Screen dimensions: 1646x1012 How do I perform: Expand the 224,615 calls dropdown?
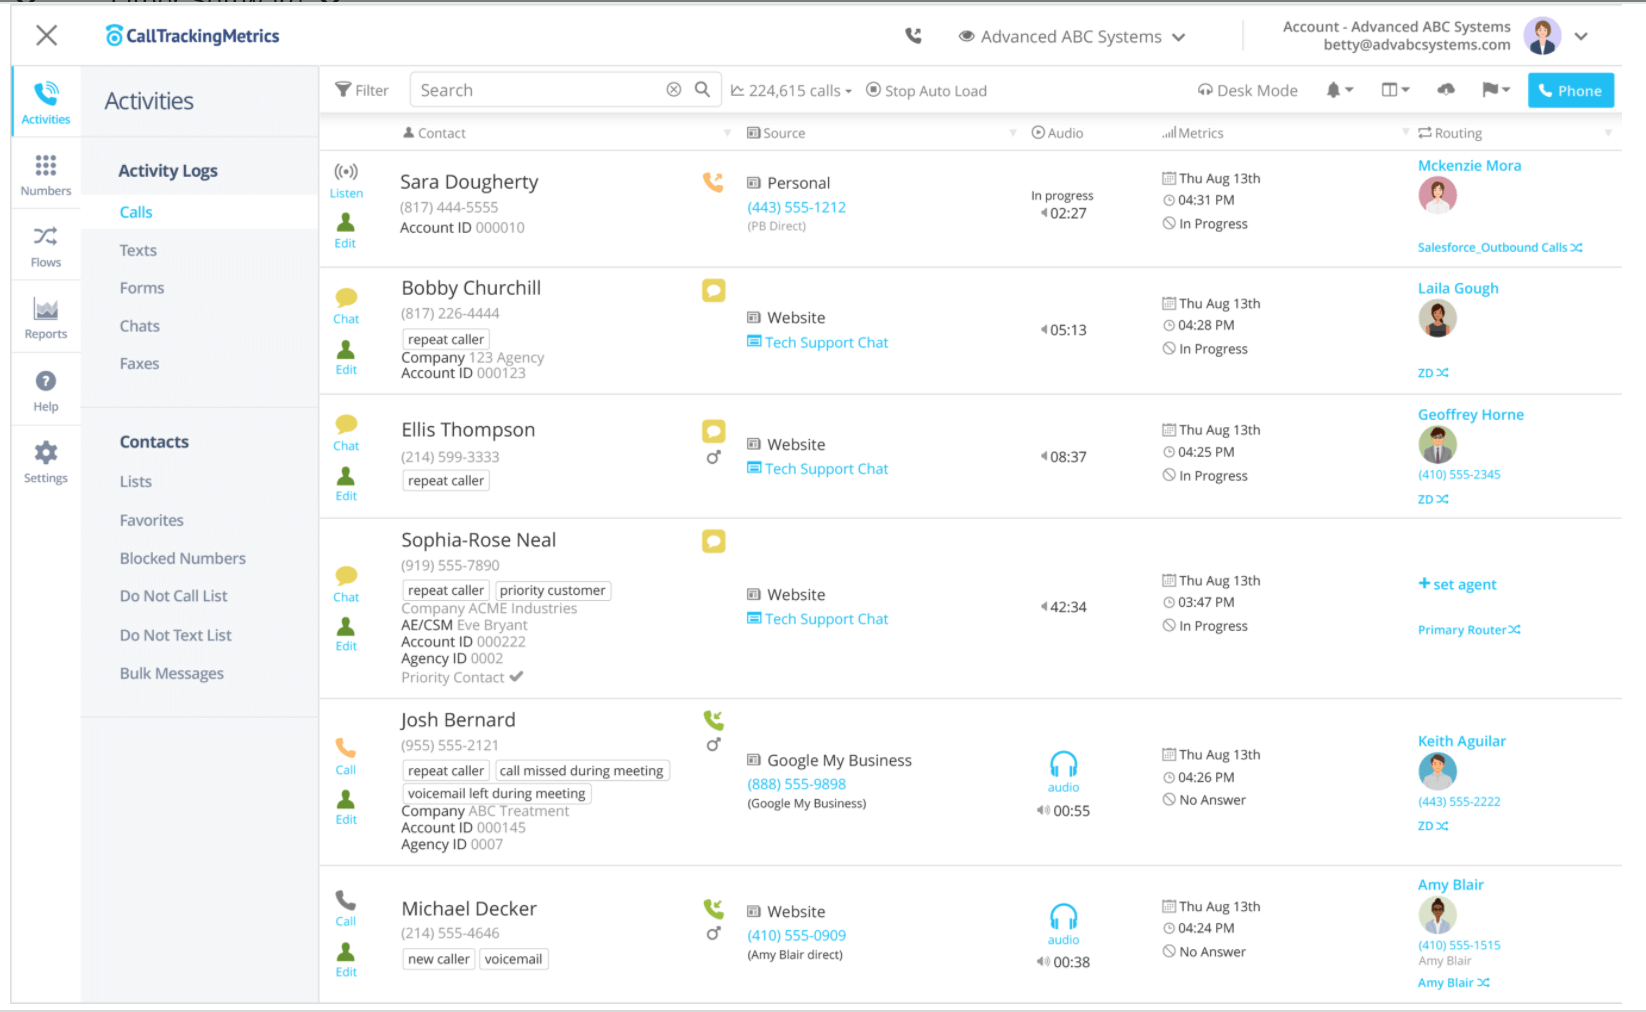[x=791, y=91]
